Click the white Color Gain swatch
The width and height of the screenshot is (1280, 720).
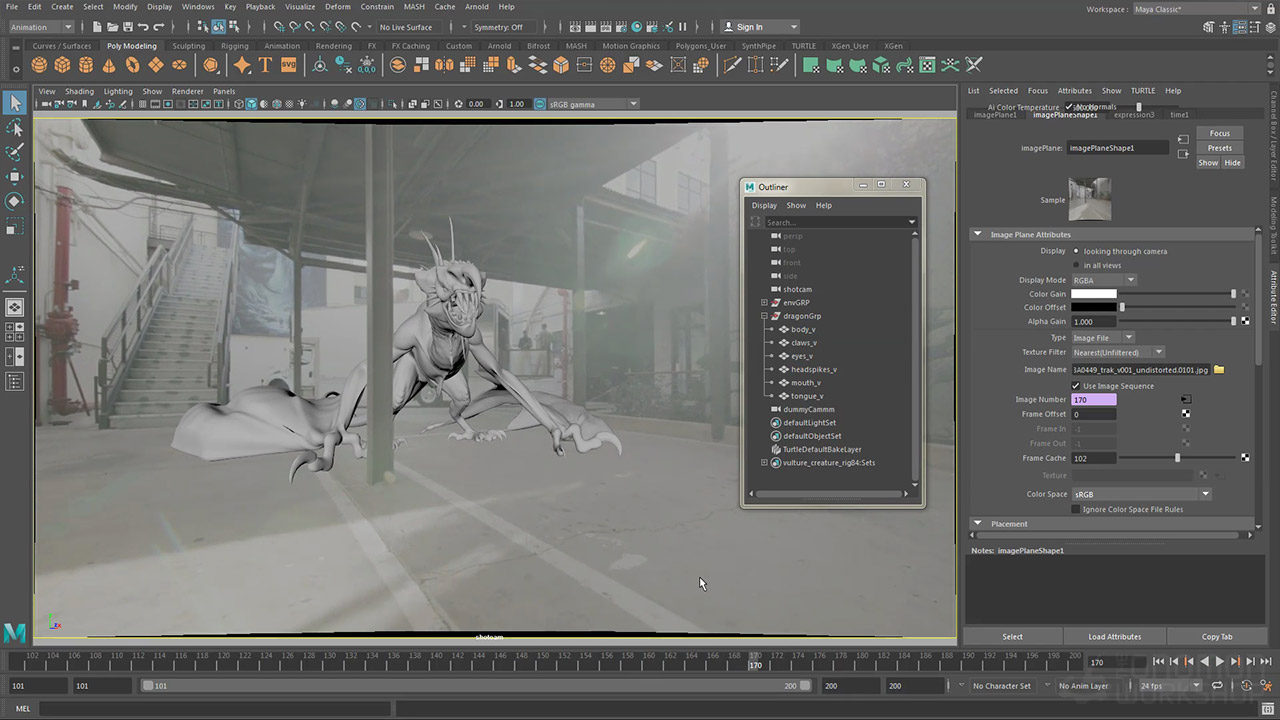coord(1093,294)
